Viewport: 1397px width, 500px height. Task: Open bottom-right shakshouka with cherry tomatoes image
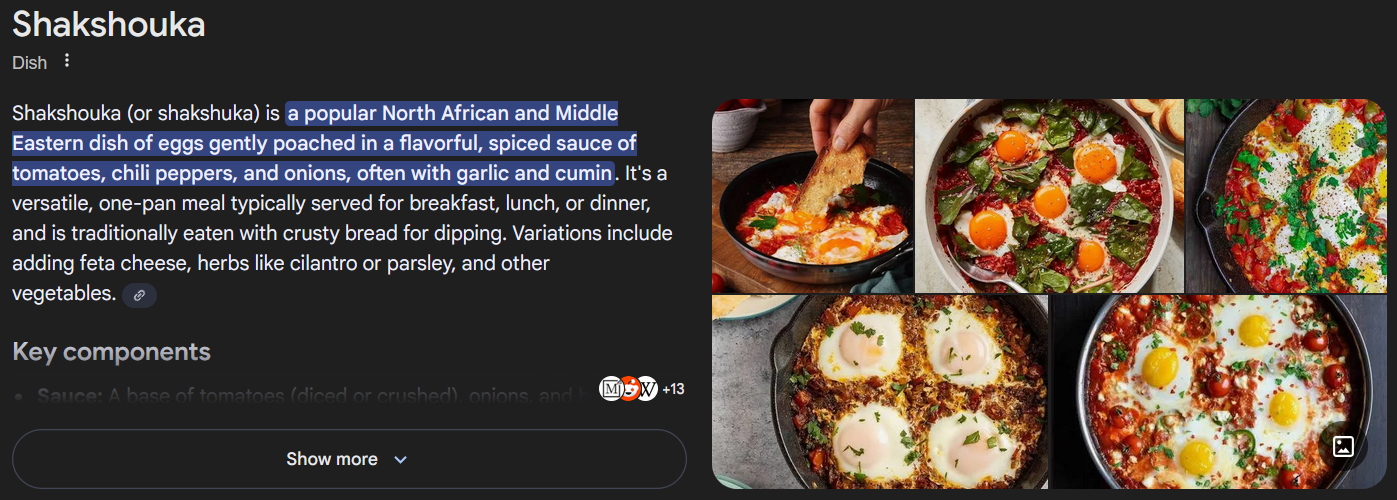point(1219,392)
